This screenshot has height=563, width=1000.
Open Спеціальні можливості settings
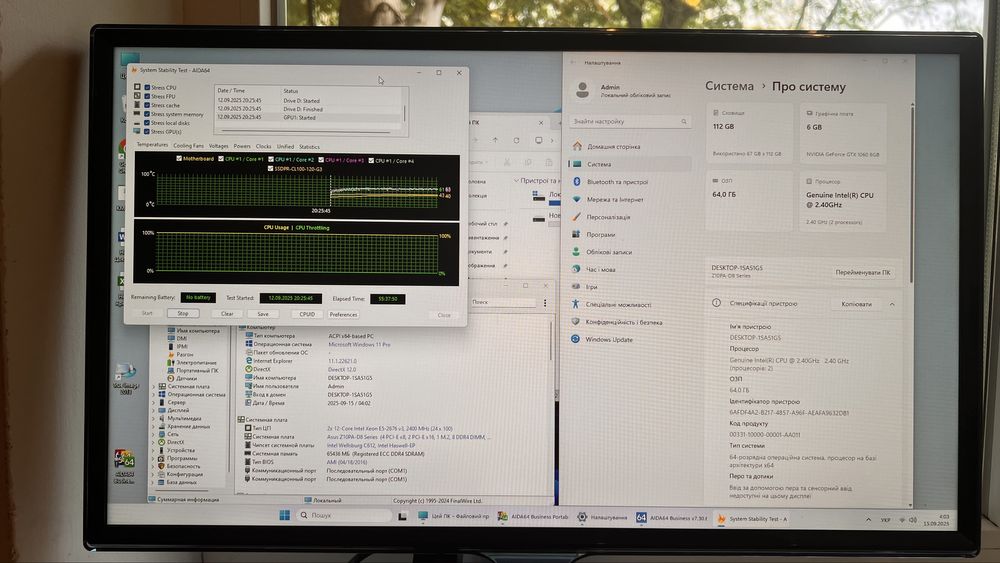tap(618, 305)
